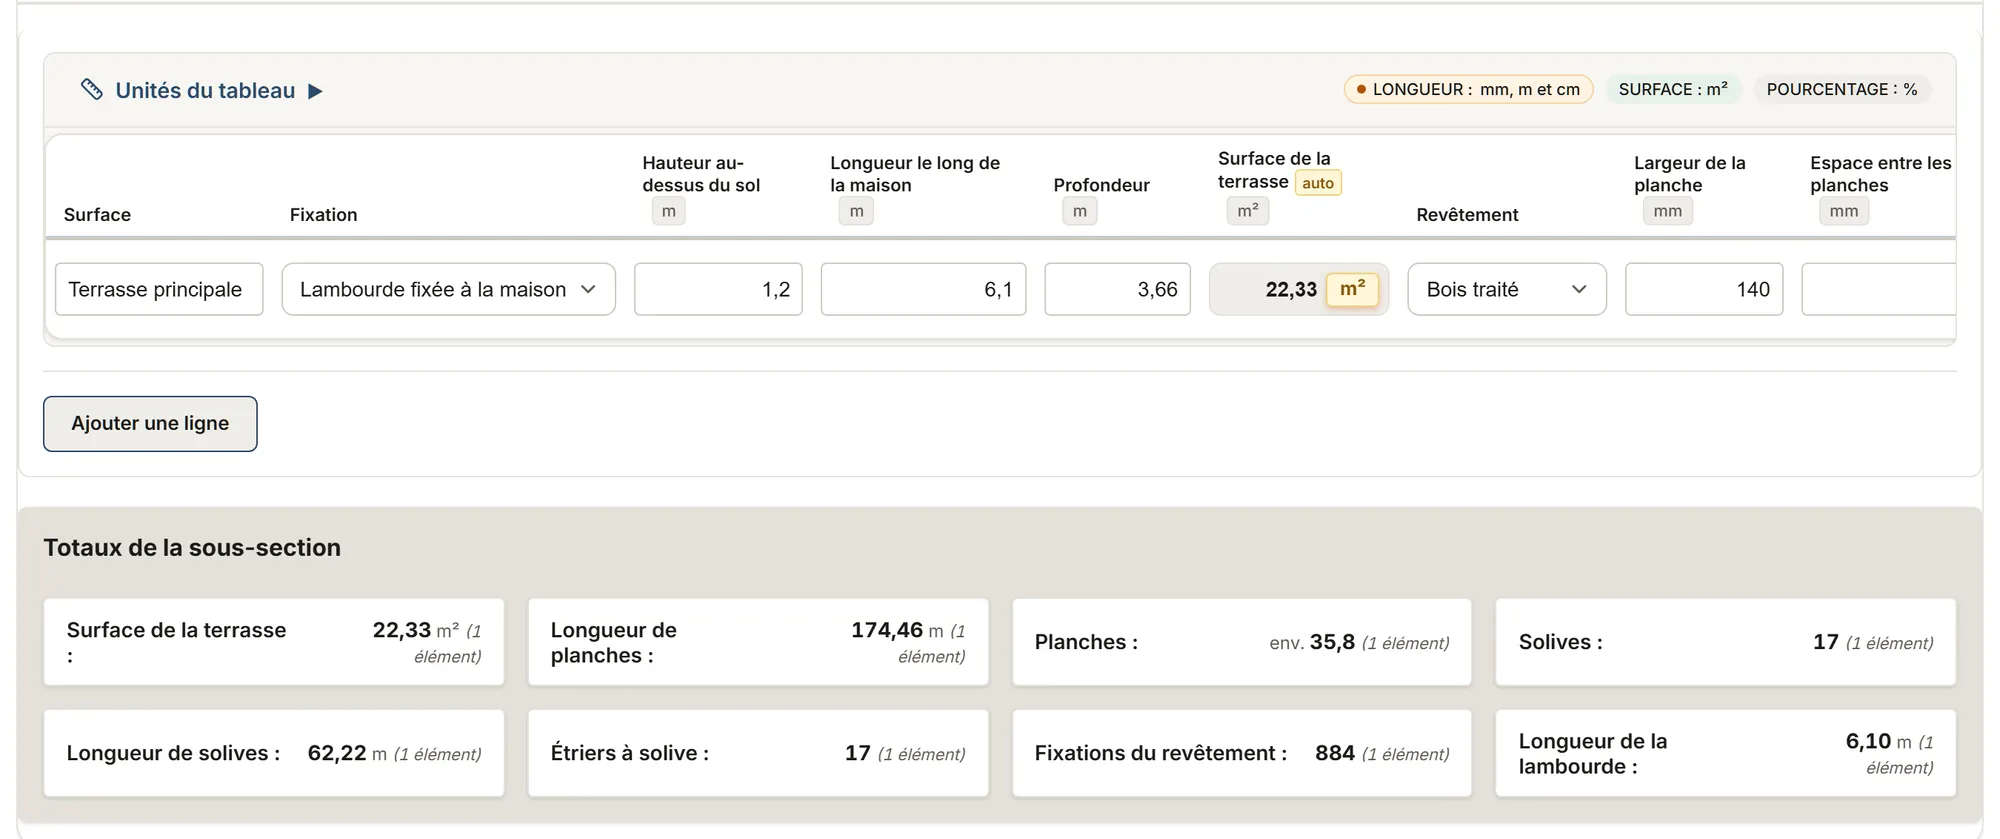This screenshot has width=2000, height=839.
Task: Open the Unités du tableau heading
Action: (x=205, y=91)
